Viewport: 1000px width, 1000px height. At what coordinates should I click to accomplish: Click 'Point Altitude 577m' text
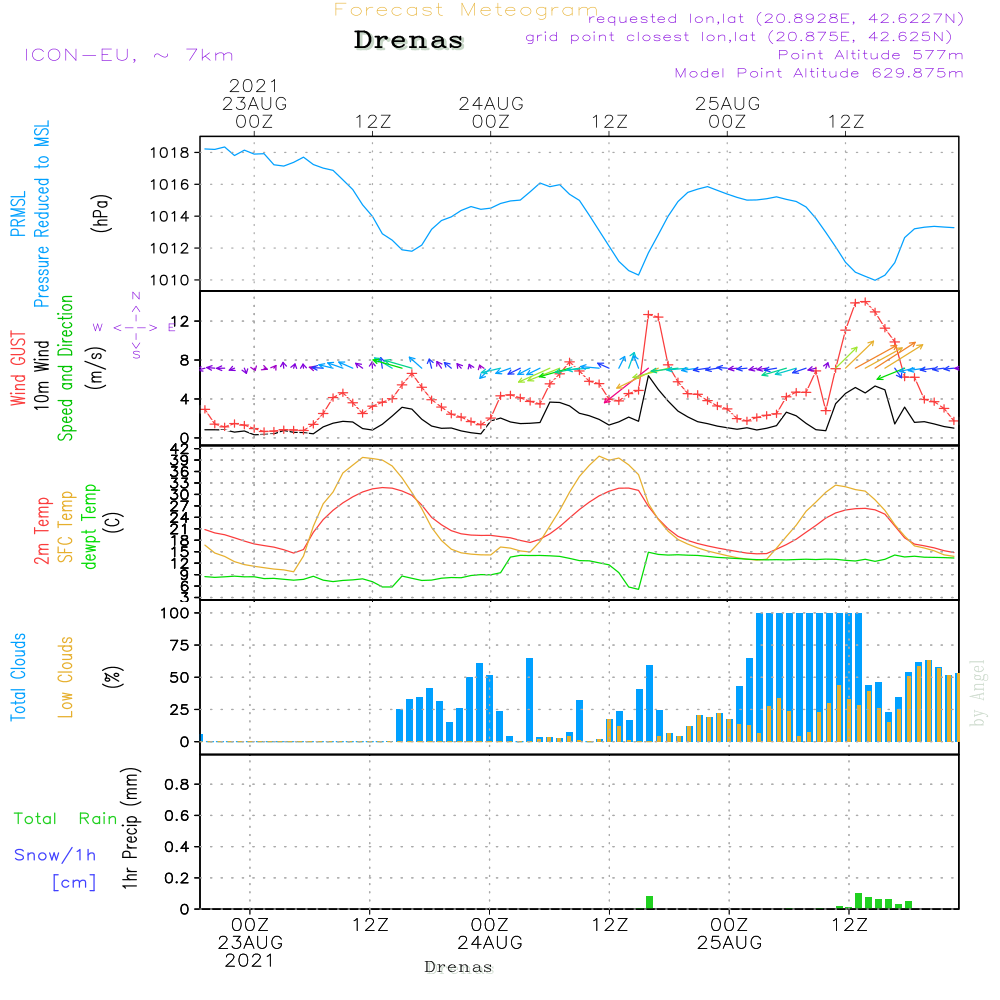click(871, 55)
